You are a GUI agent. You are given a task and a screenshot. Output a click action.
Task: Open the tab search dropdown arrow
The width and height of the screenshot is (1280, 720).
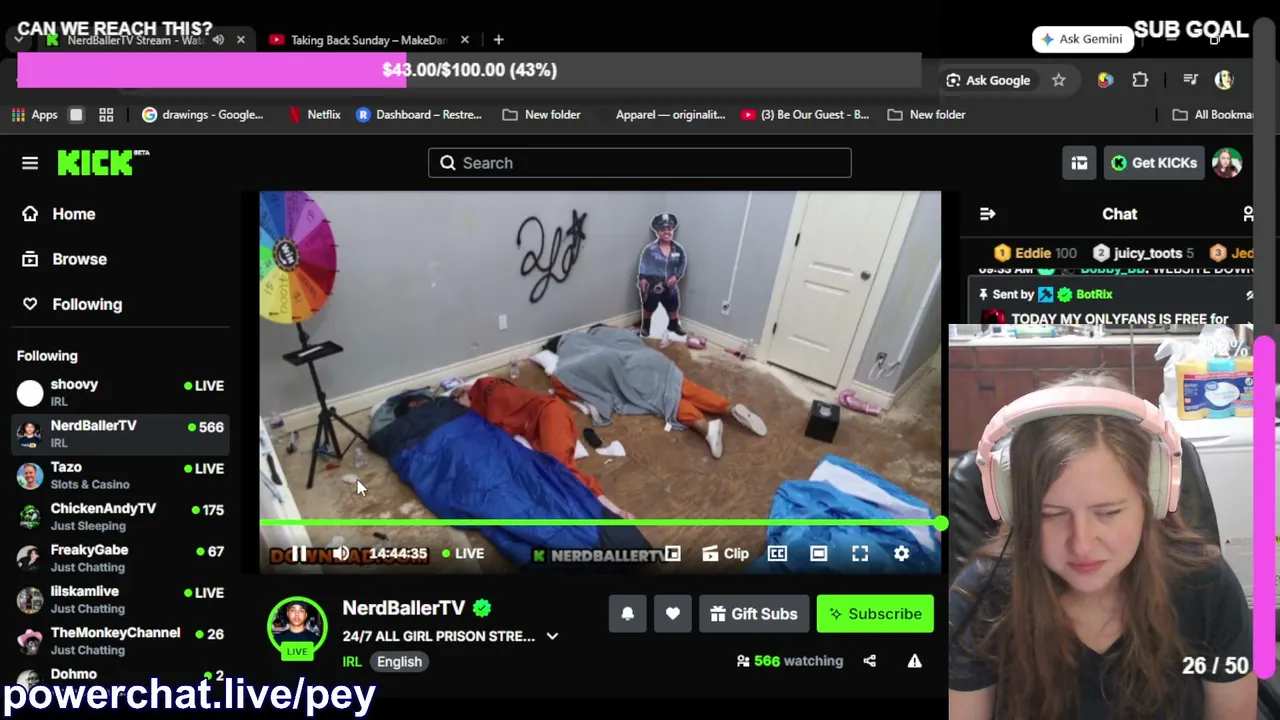click(19, 40)
